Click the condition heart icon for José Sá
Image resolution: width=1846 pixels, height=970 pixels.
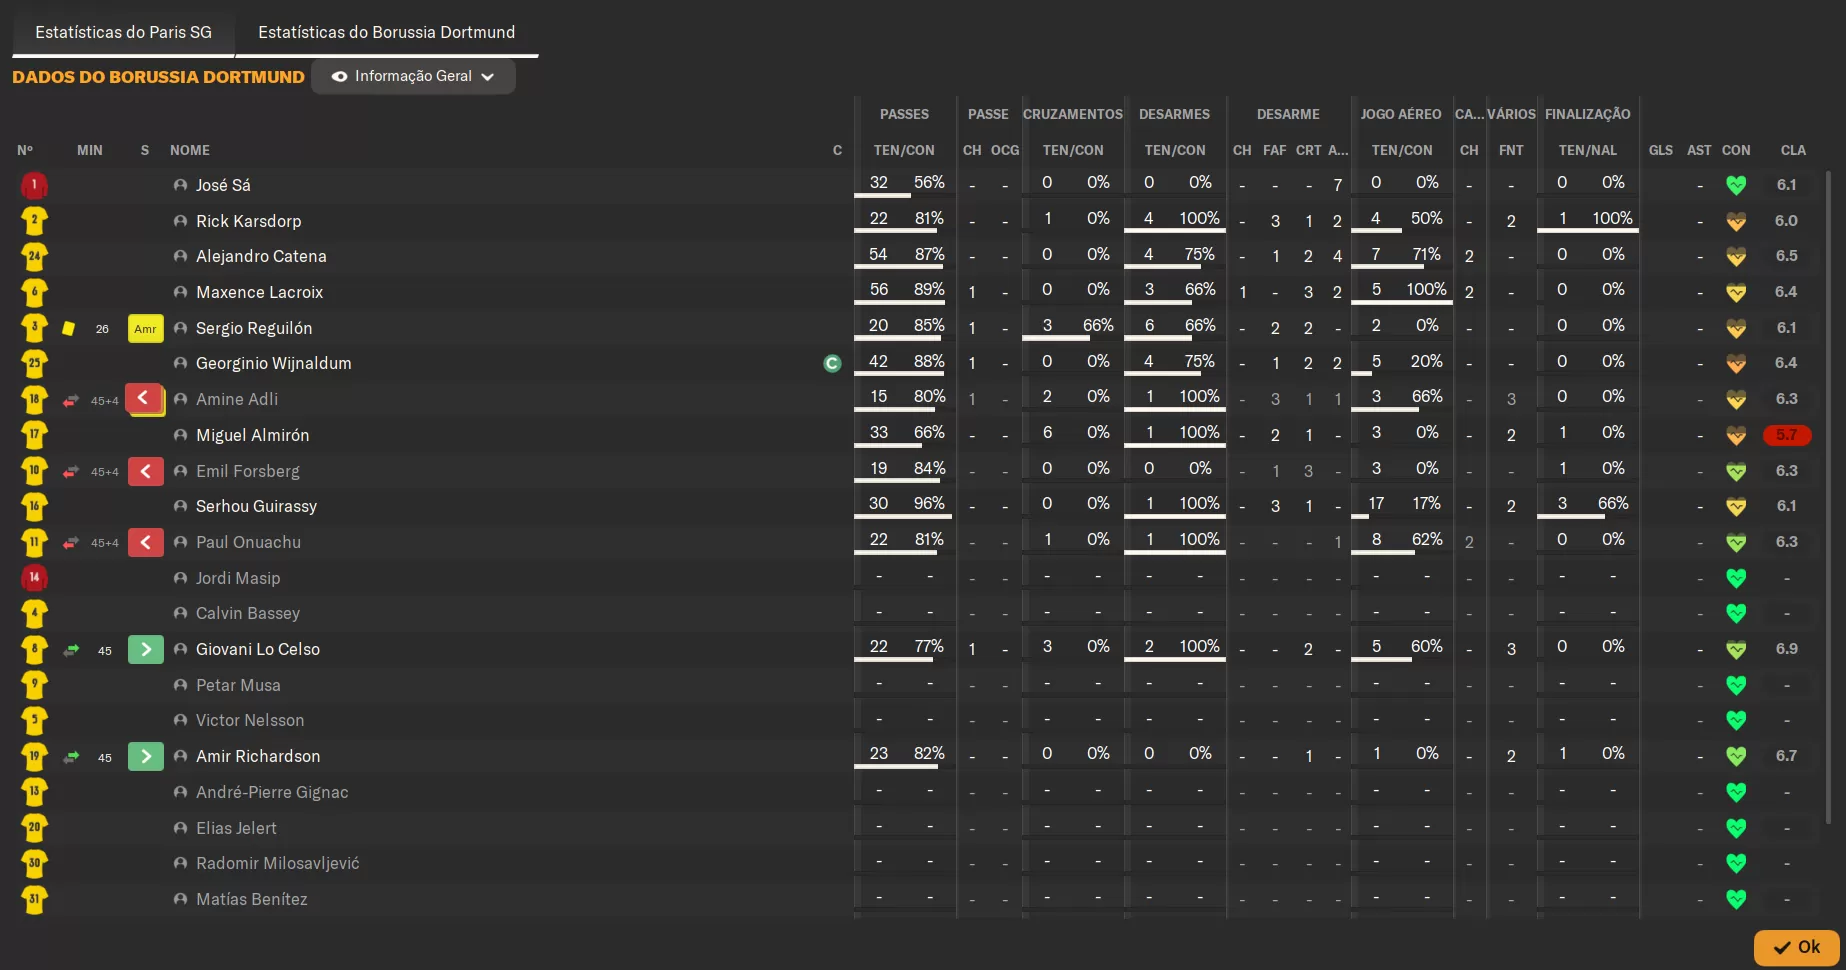pos(1736,185)
